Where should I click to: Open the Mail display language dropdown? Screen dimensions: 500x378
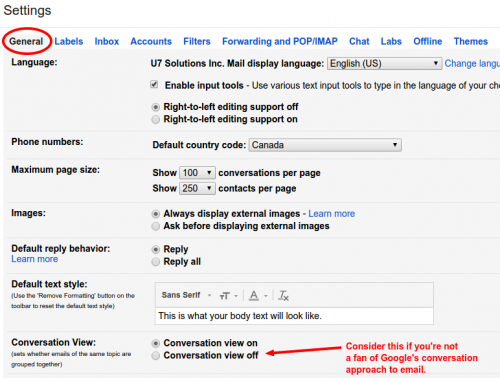[384, 63]
